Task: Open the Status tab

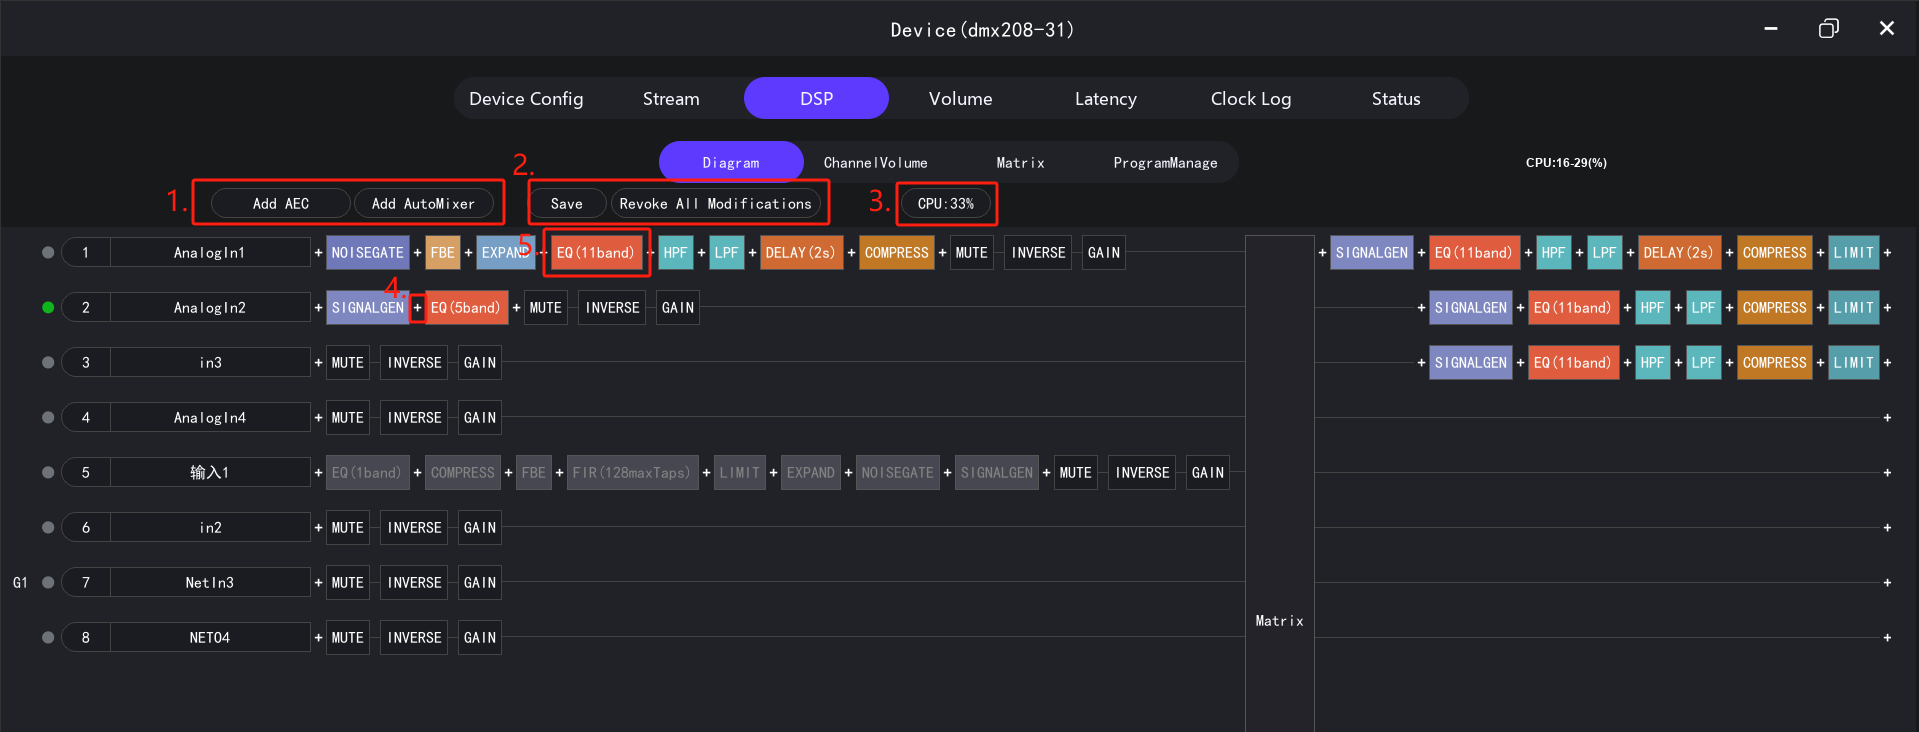Action: [x=1396, y=99]
